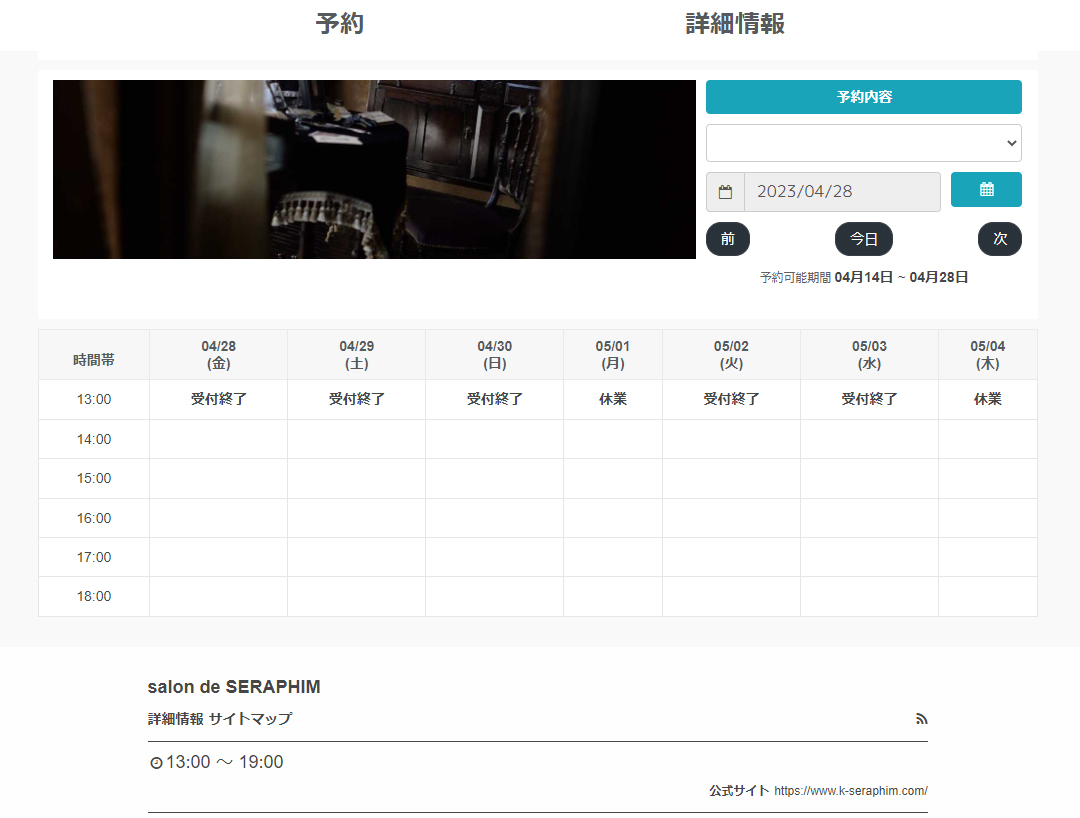Open the サイトマップ footer link
Viewport: 1080px width, 818px height.
[250, 719]
